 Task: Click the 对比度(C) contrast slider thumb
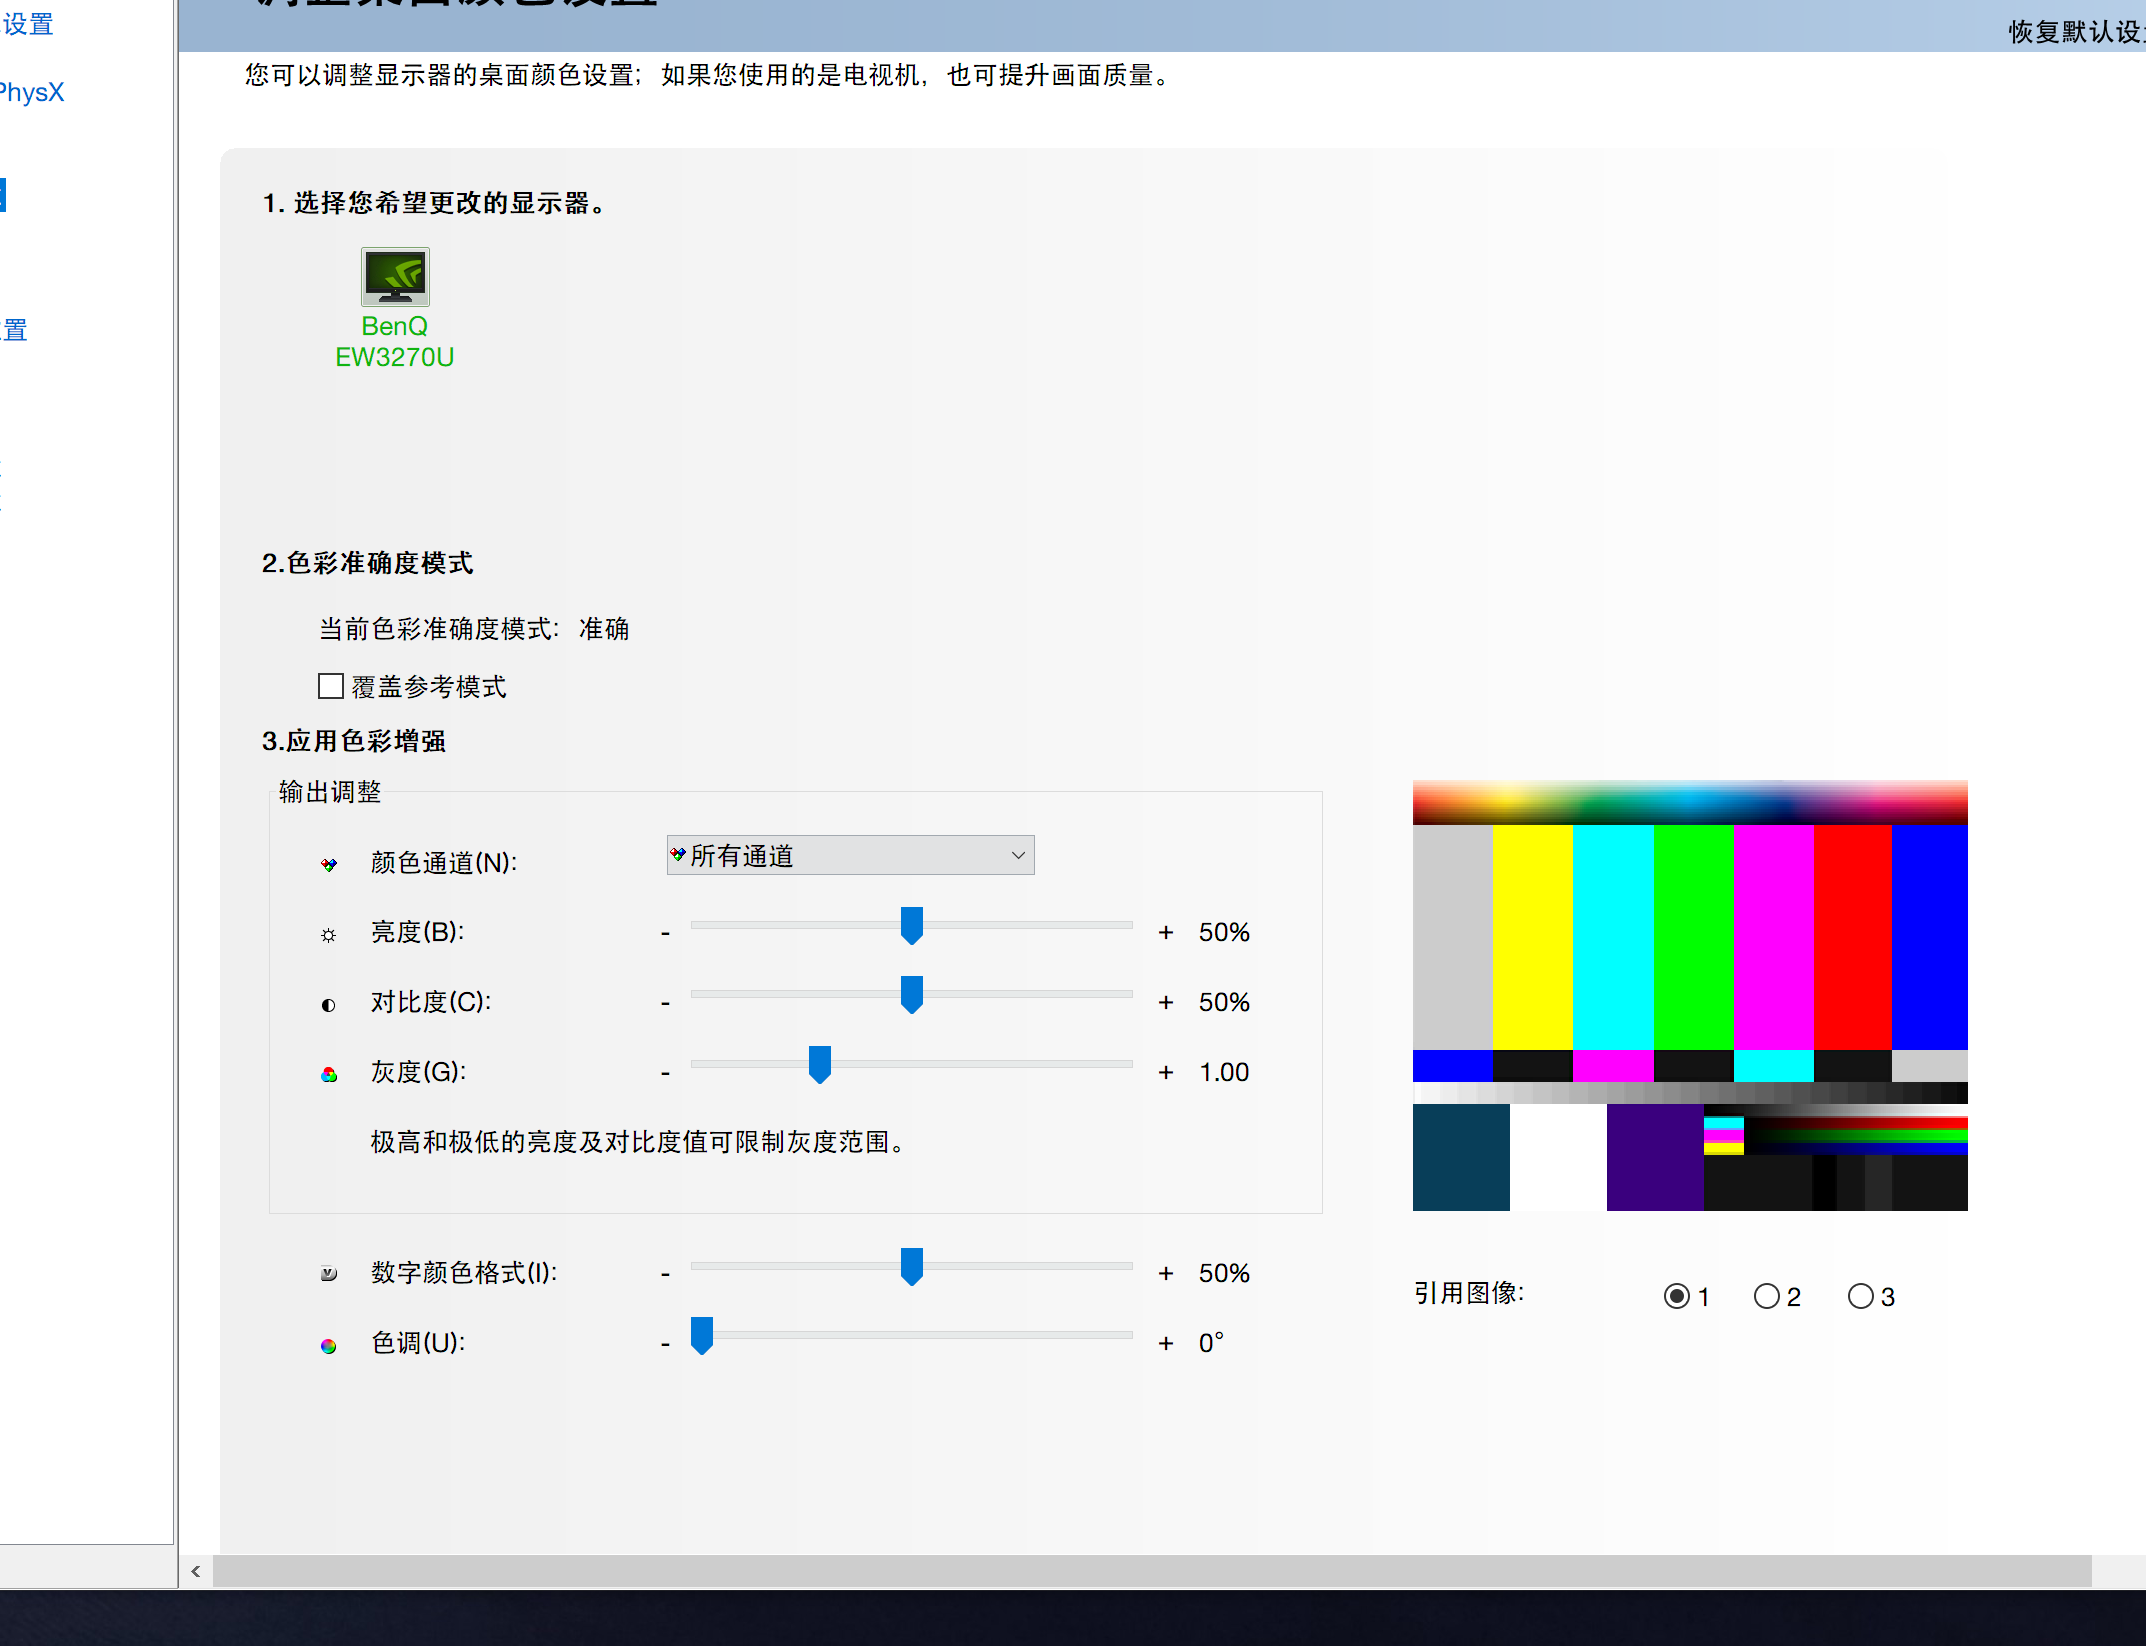[912, 995]
